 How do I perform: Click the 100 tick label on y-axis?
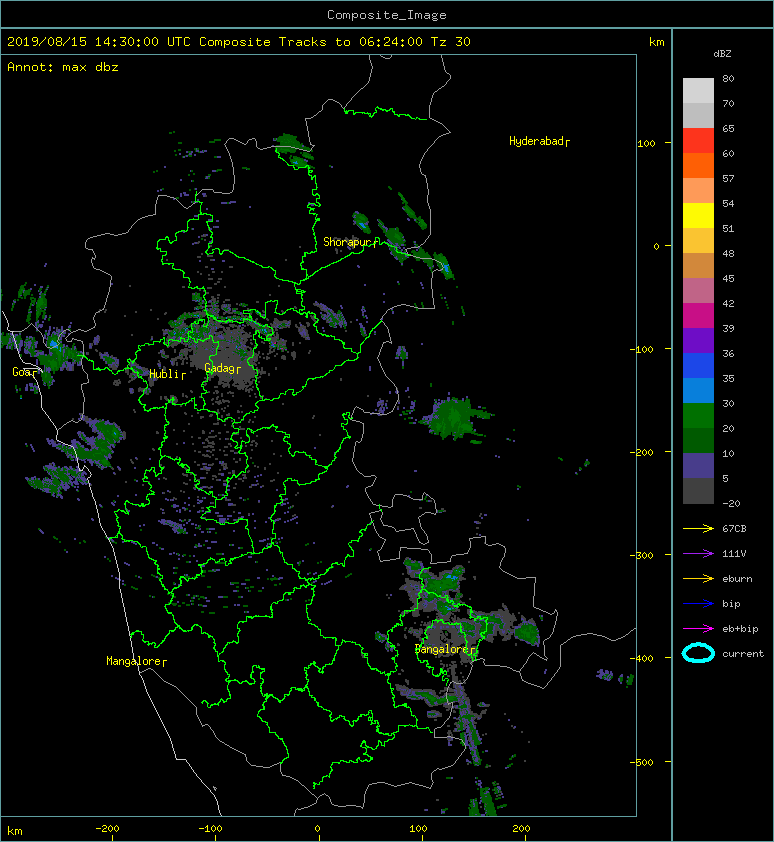(646, 143)
